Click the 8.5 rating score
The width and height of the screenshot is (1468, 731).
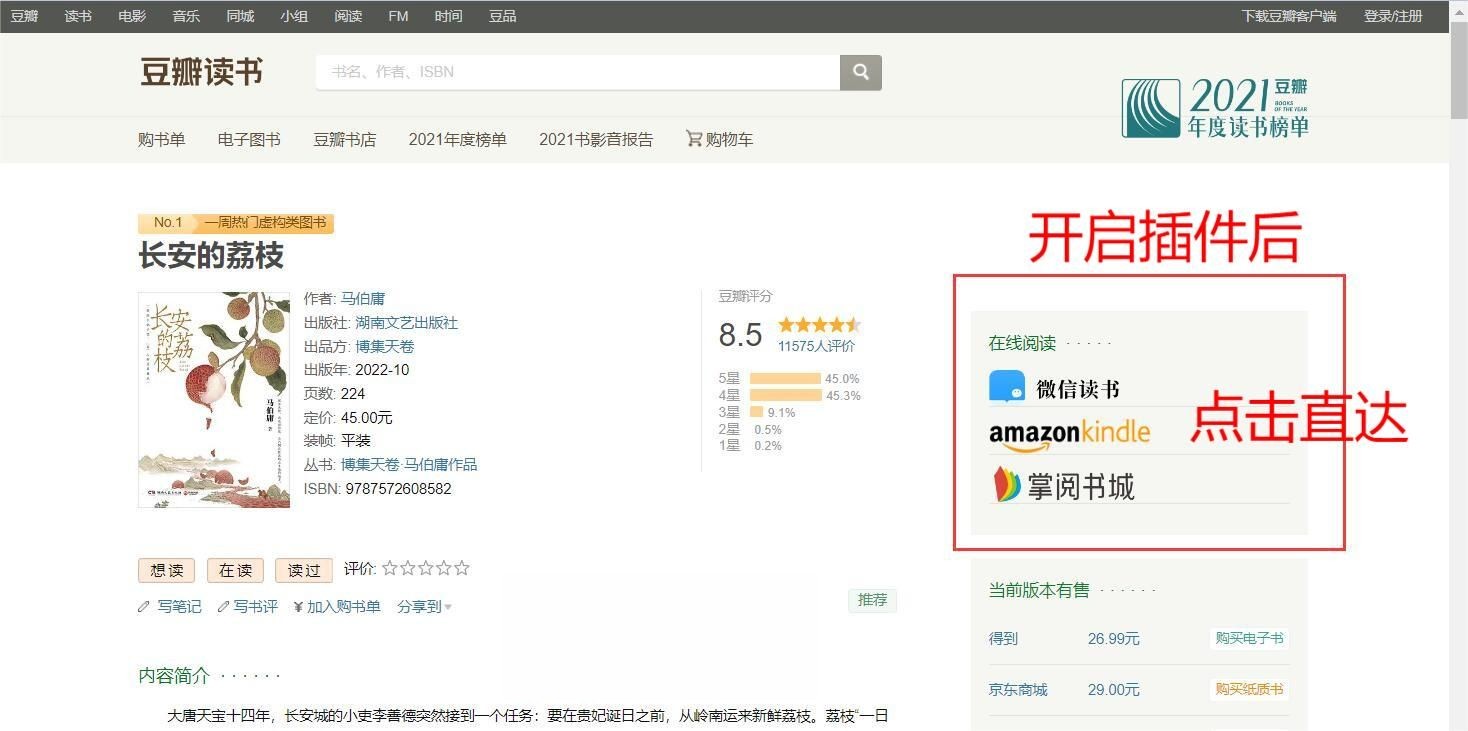740,335
